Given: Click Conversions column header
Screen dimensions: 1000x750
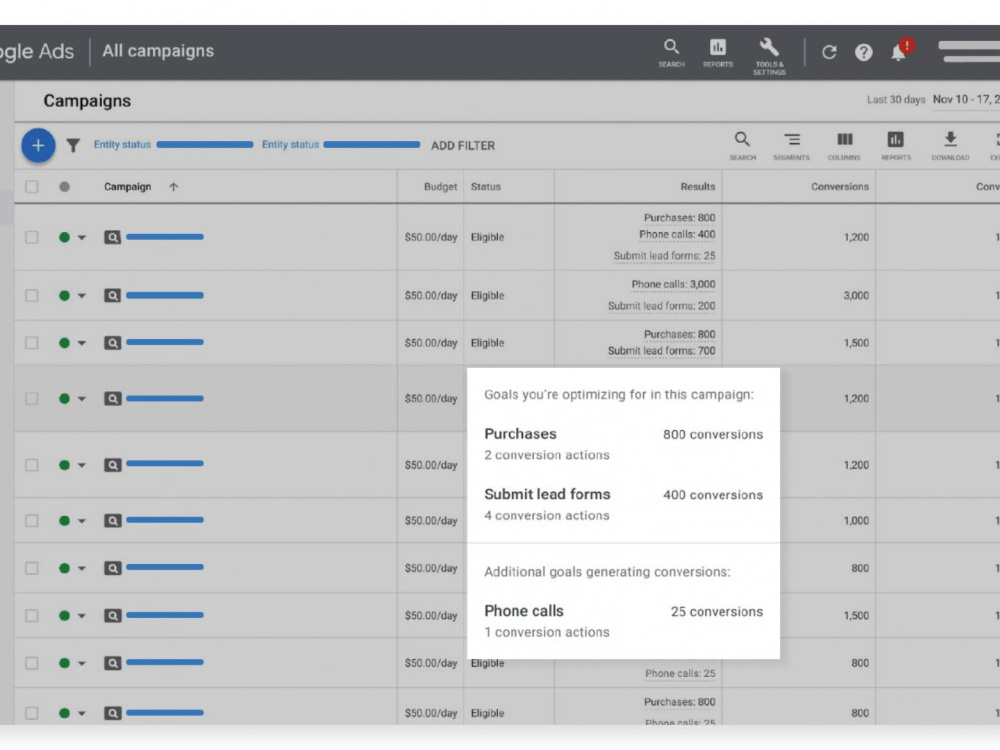Looking at the screenshot, I should (839, 187).
